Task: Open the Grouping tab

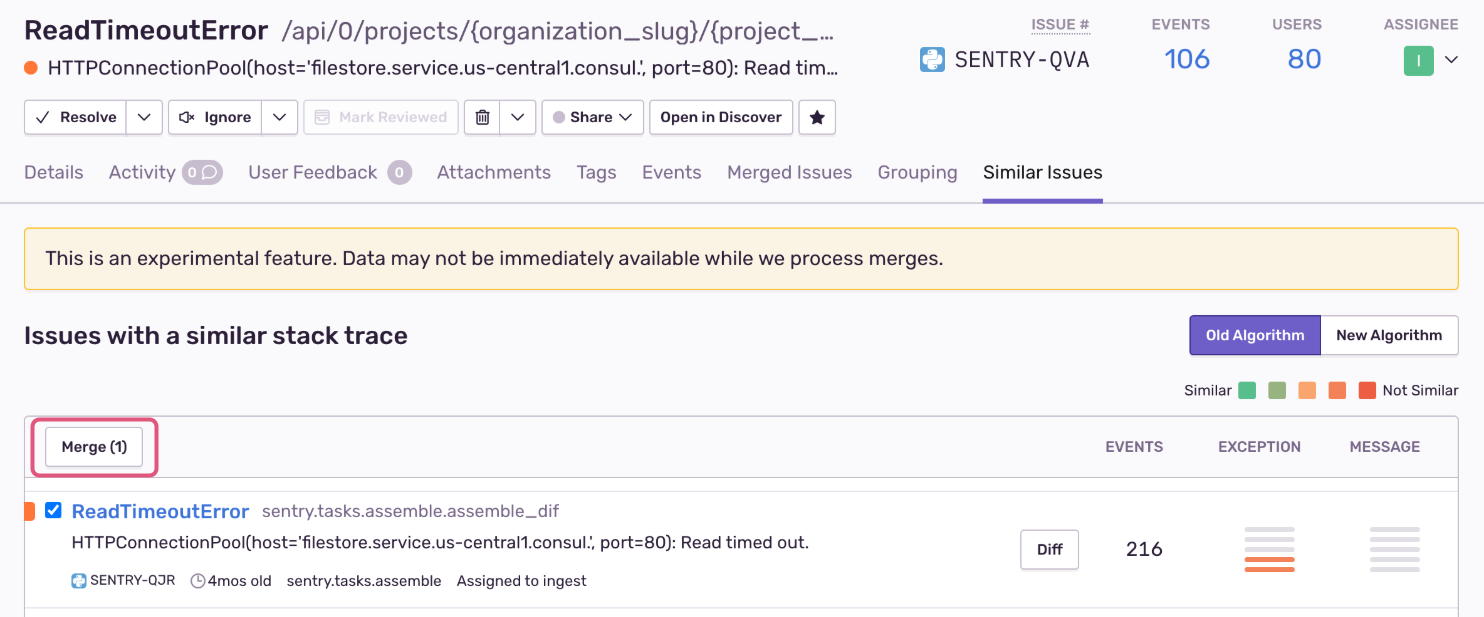Action: (x=917, y=172)
